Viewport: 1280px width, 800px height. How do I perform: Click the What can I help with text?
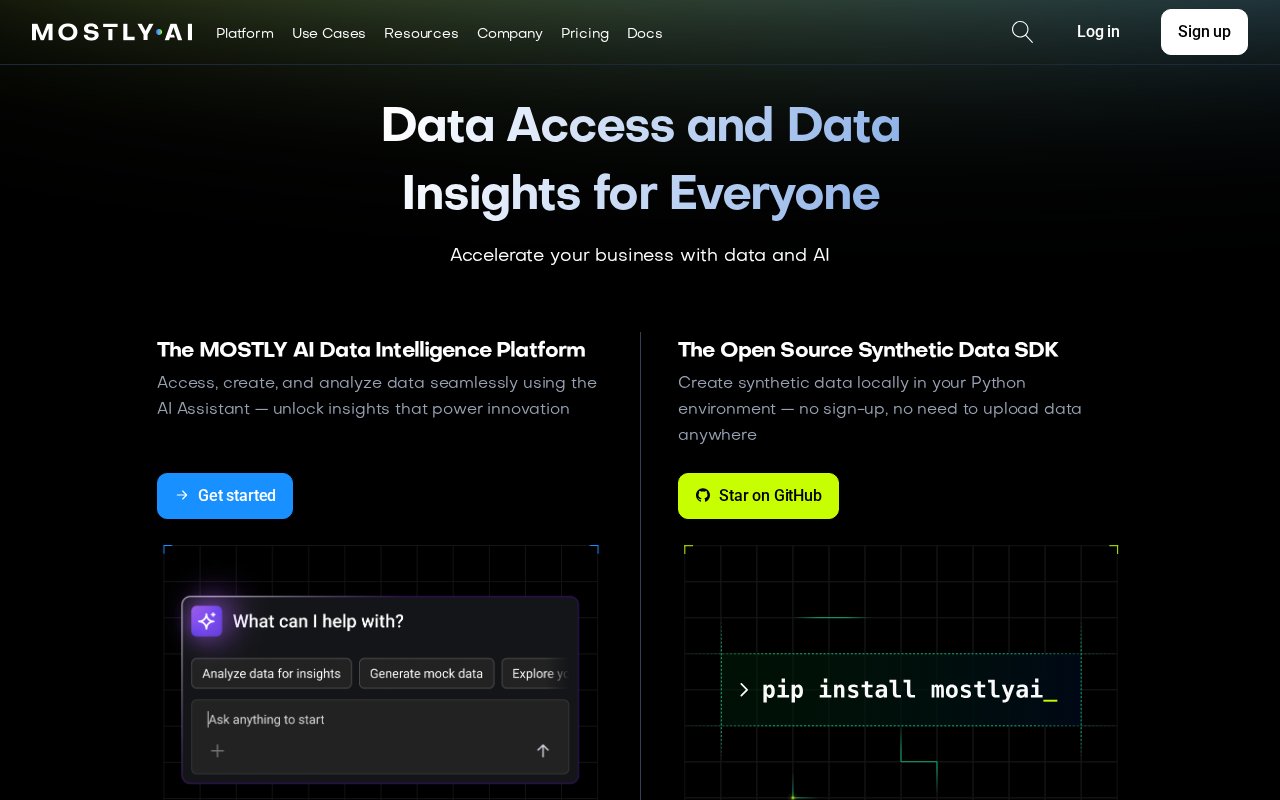(x=318, y=621)
